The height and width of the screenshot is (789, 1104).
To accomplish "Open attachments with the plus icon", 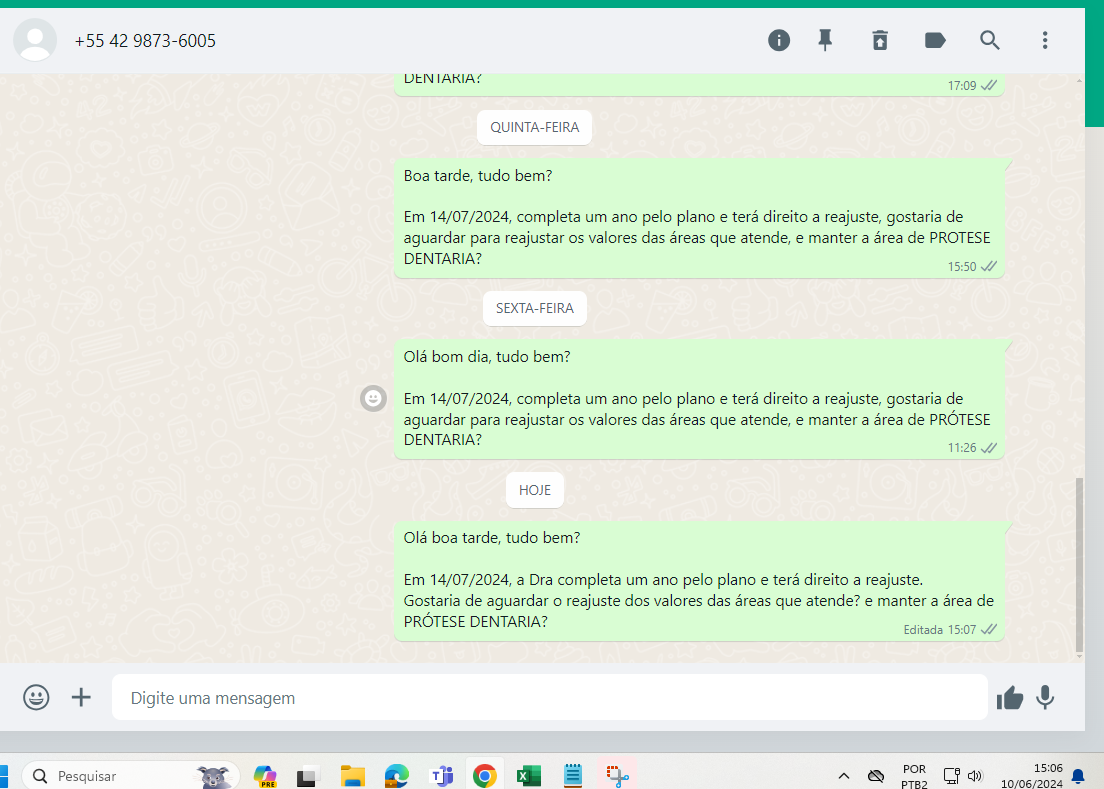I will 81,698.
